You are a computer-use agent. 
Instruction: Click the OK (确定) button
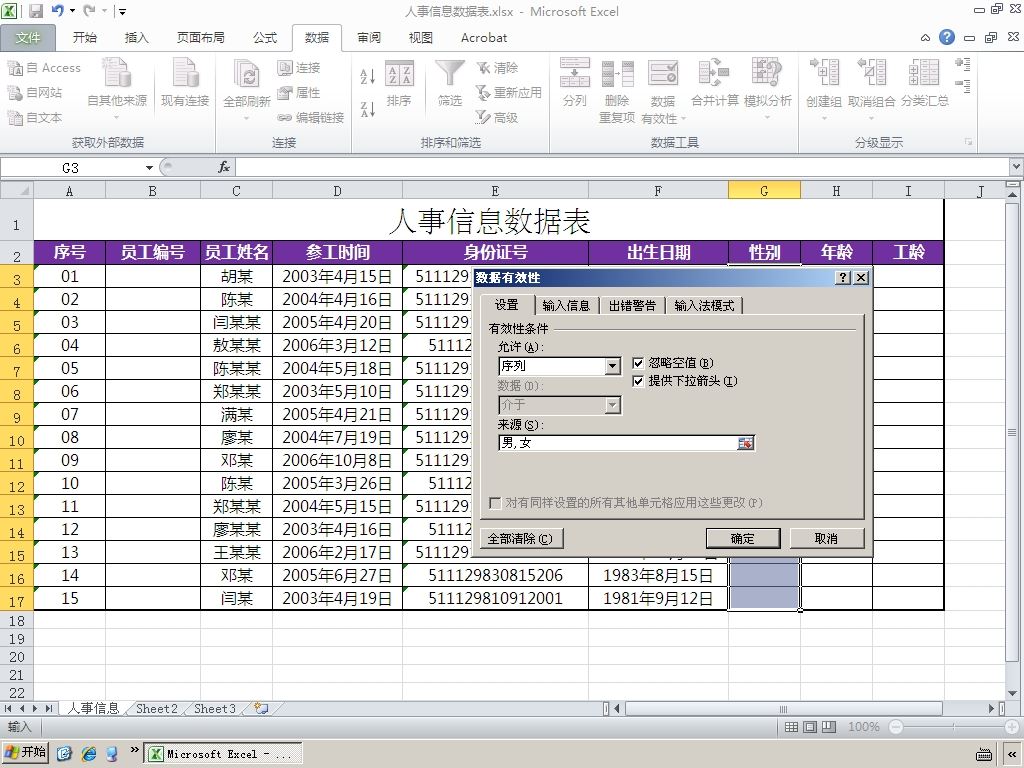743,539
